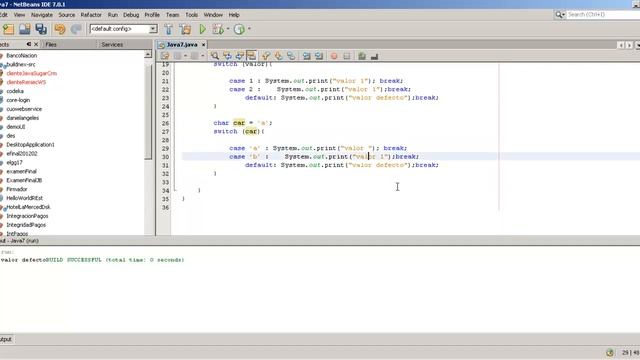Open the Refactor menu
Screen dimensions: 640x360
[91, 15]
